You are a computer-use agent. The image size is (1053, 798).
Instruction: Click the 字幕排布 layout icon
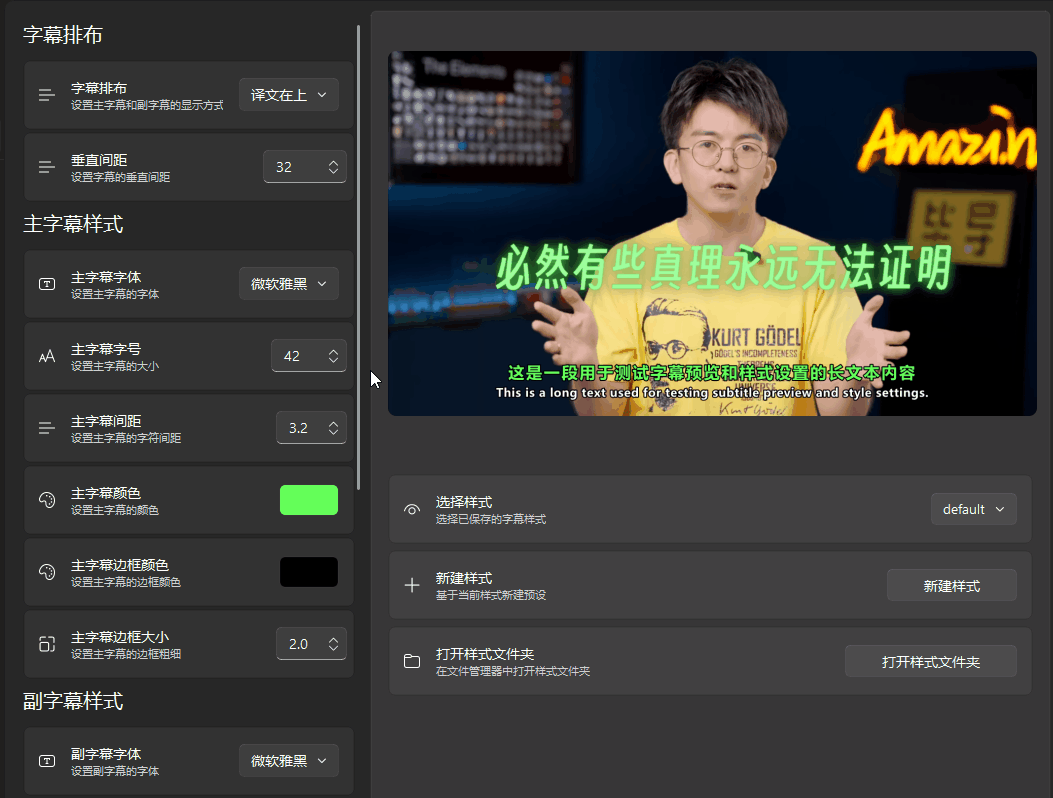pyautogui.click(x=47, y=95)
